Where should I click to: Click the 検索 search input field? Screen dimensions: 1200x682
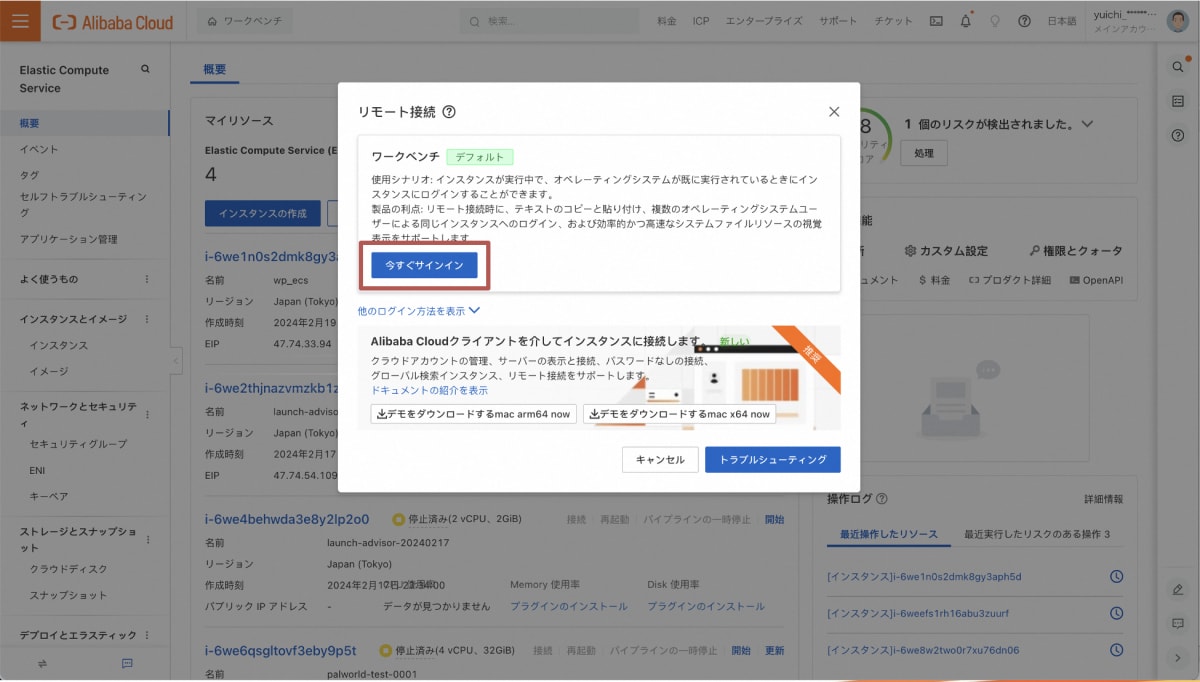(550, 20)
